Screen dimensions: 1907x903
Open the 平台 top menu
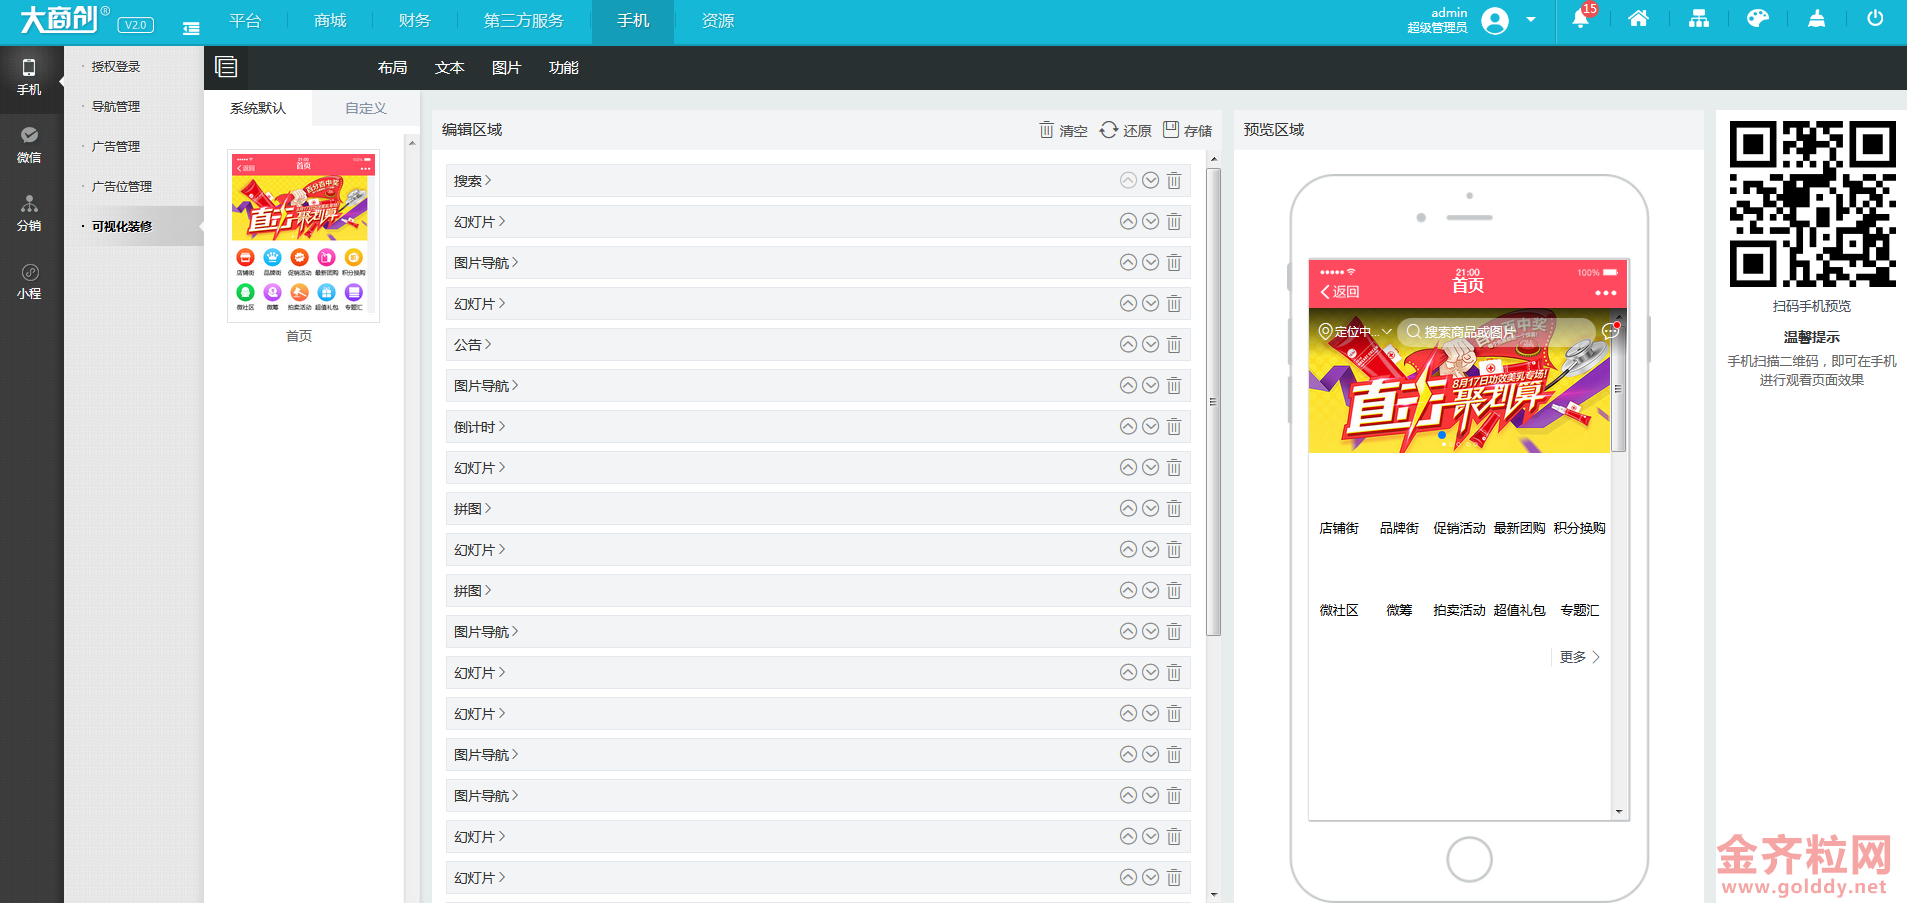[245, 21]
